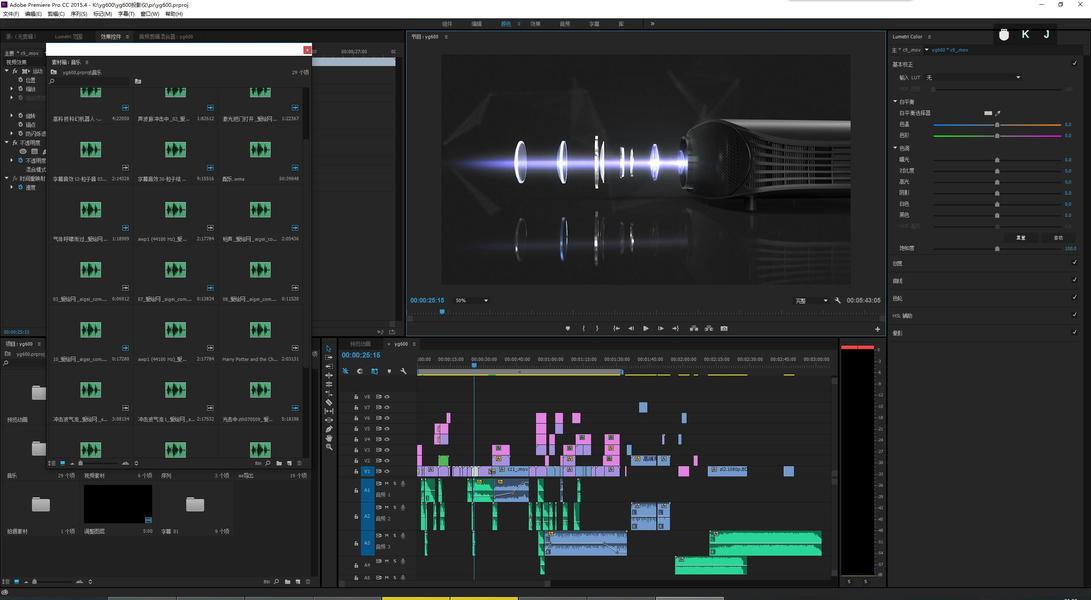Click the Add Marker icon in timeline
Viewport: 1091px width, 600px height.
coord(389,371)
